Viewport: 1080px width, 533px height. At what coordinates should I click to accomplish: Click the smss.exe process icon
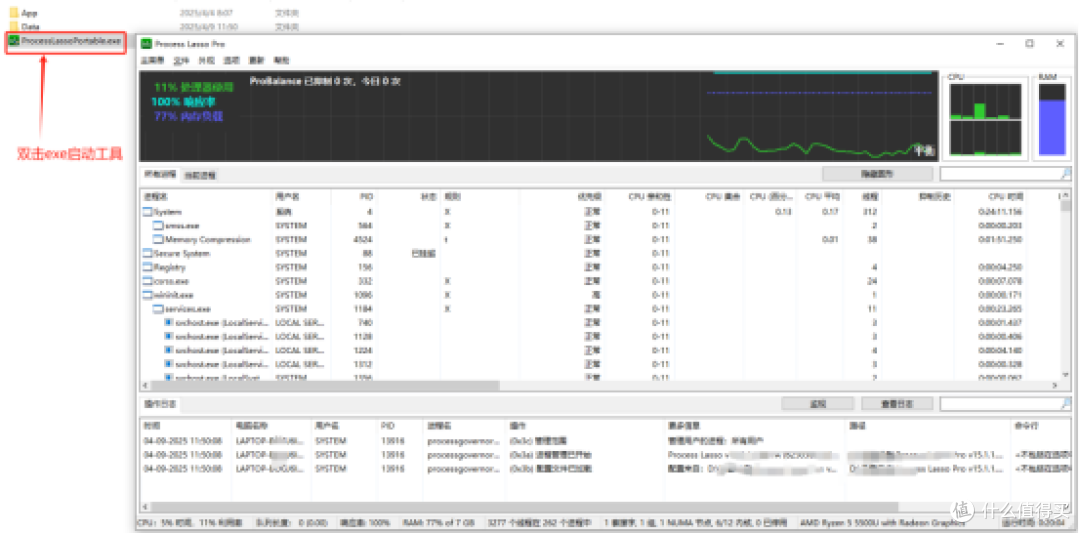(158, 226)
